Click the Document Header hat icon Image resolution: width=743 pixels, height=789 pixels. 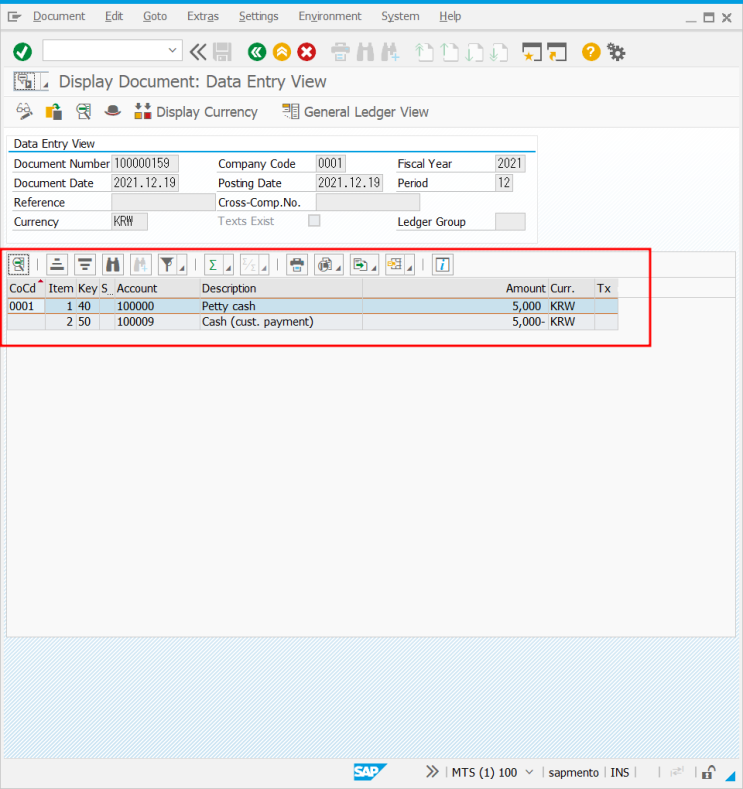pyautogui.click(x=112, y=112)
